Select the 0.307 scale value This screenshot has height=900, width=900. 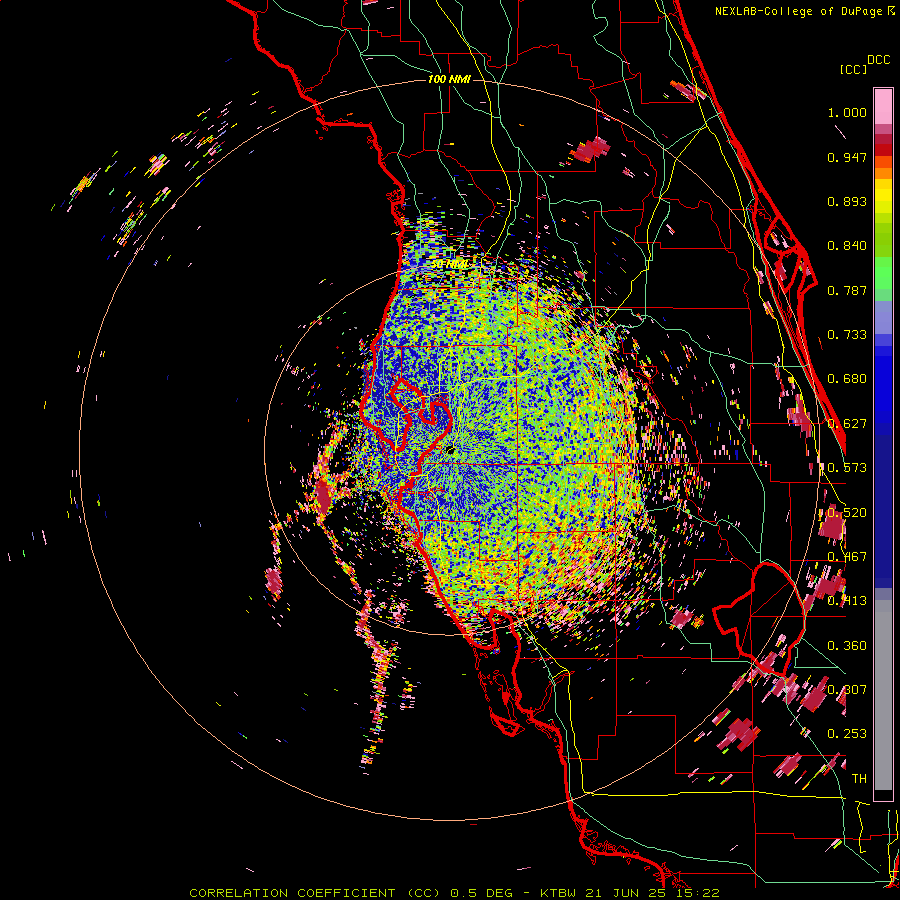coord(847,690)
